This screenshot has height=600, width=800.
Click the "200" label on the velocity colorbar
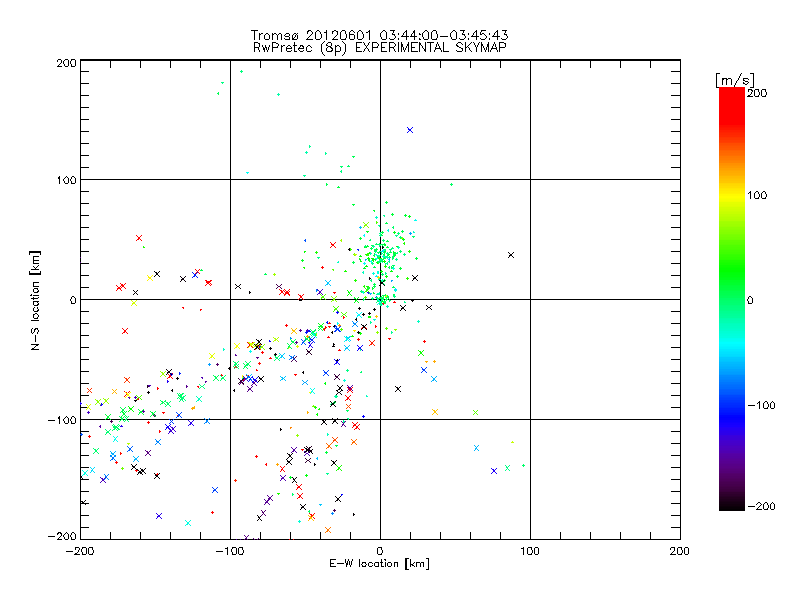click(x=757, y=93)
